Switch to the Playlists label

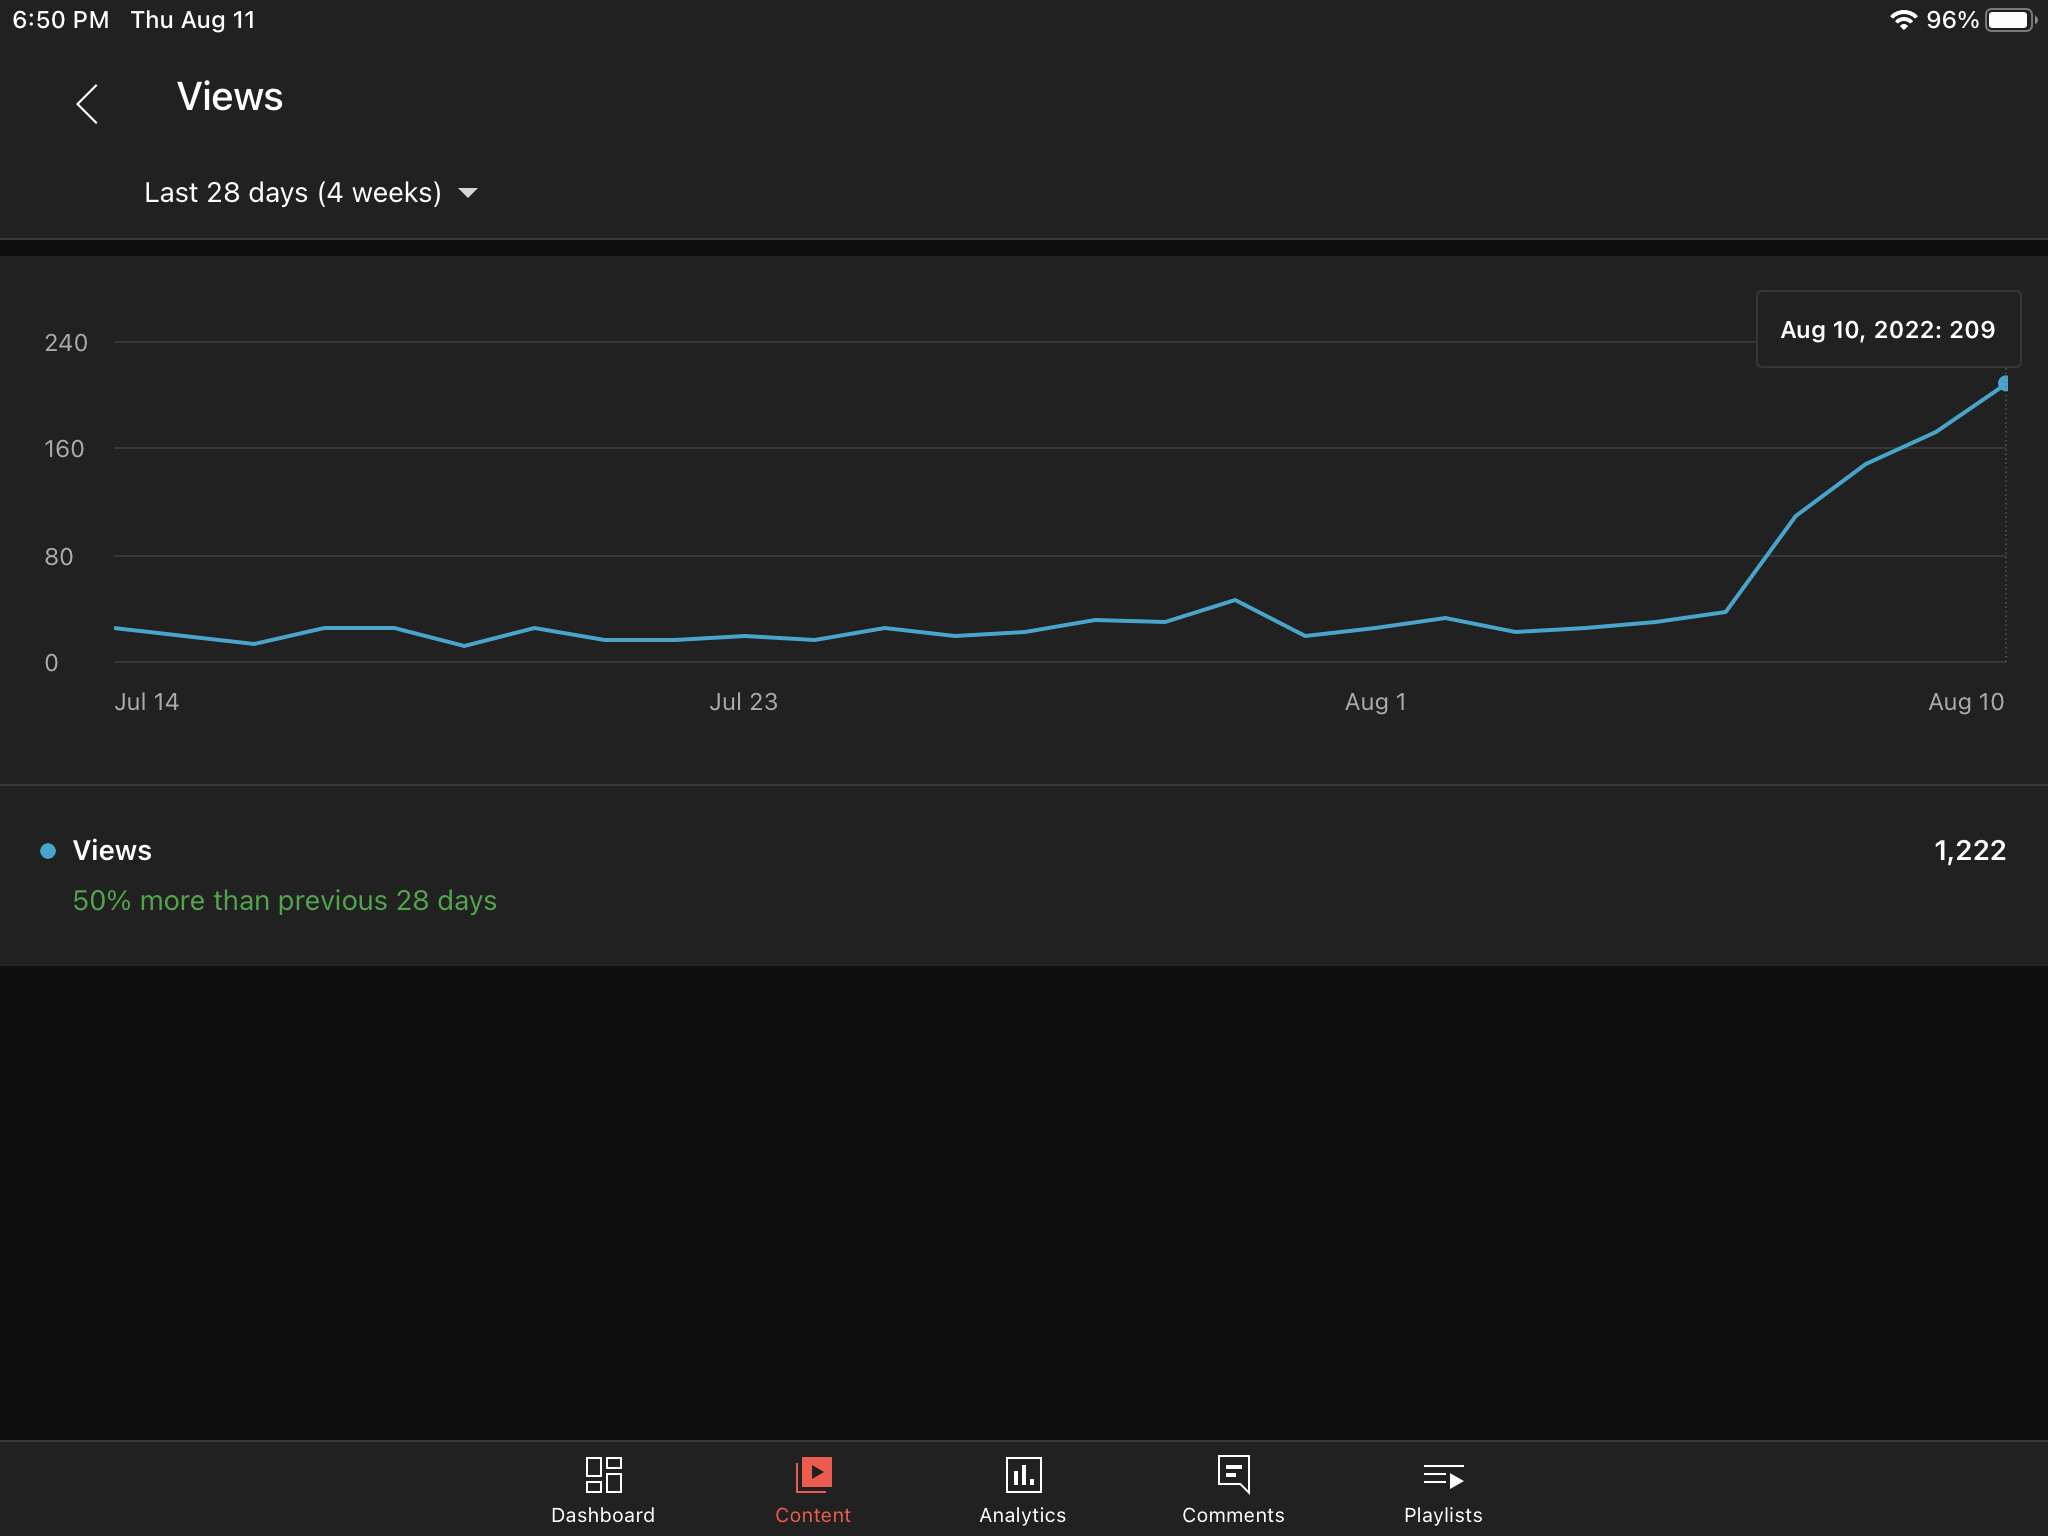(1443, 1515)
